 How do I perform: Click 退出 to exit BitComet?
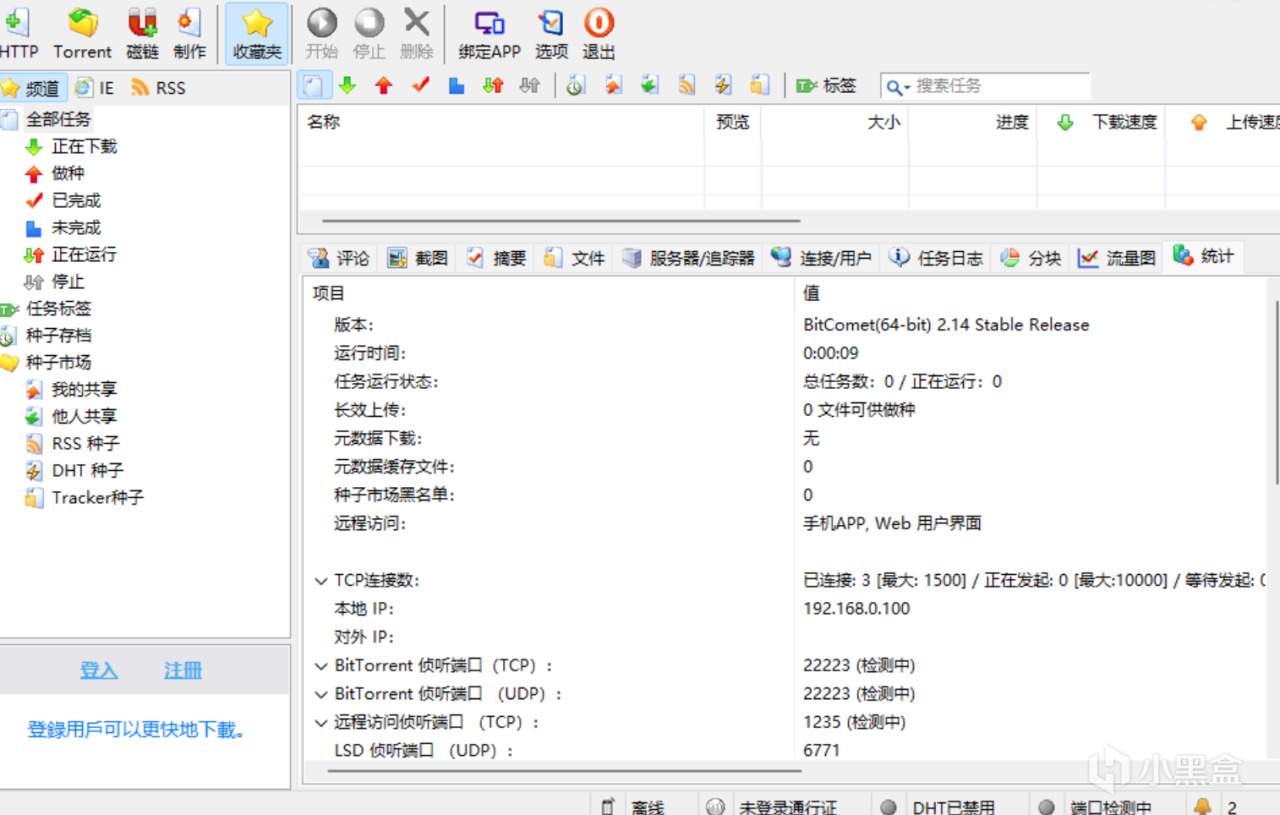[x=599, y=34]
